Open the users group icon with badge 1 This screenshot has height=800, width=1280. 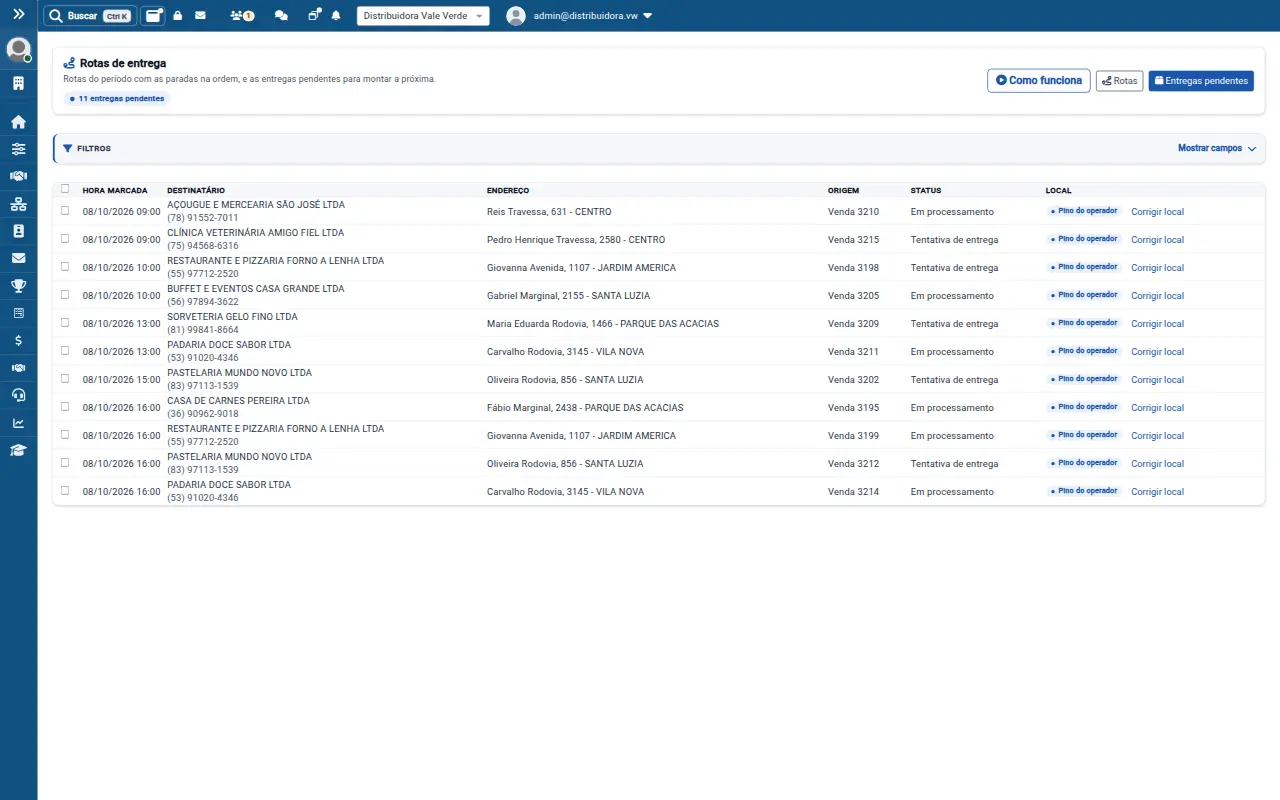[241, 16]
